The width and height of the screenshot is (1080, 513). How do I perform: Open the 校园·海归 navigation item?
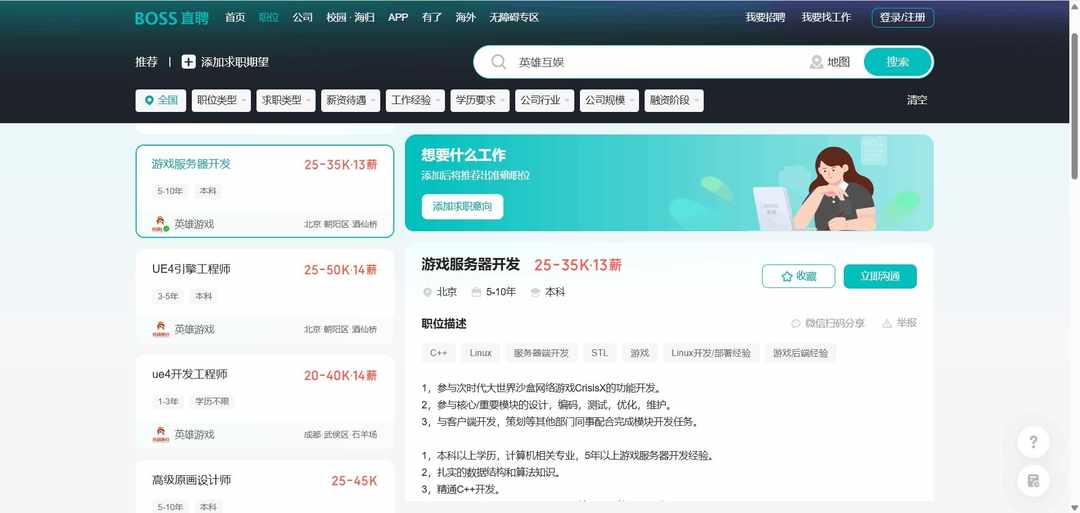[350, 18]
